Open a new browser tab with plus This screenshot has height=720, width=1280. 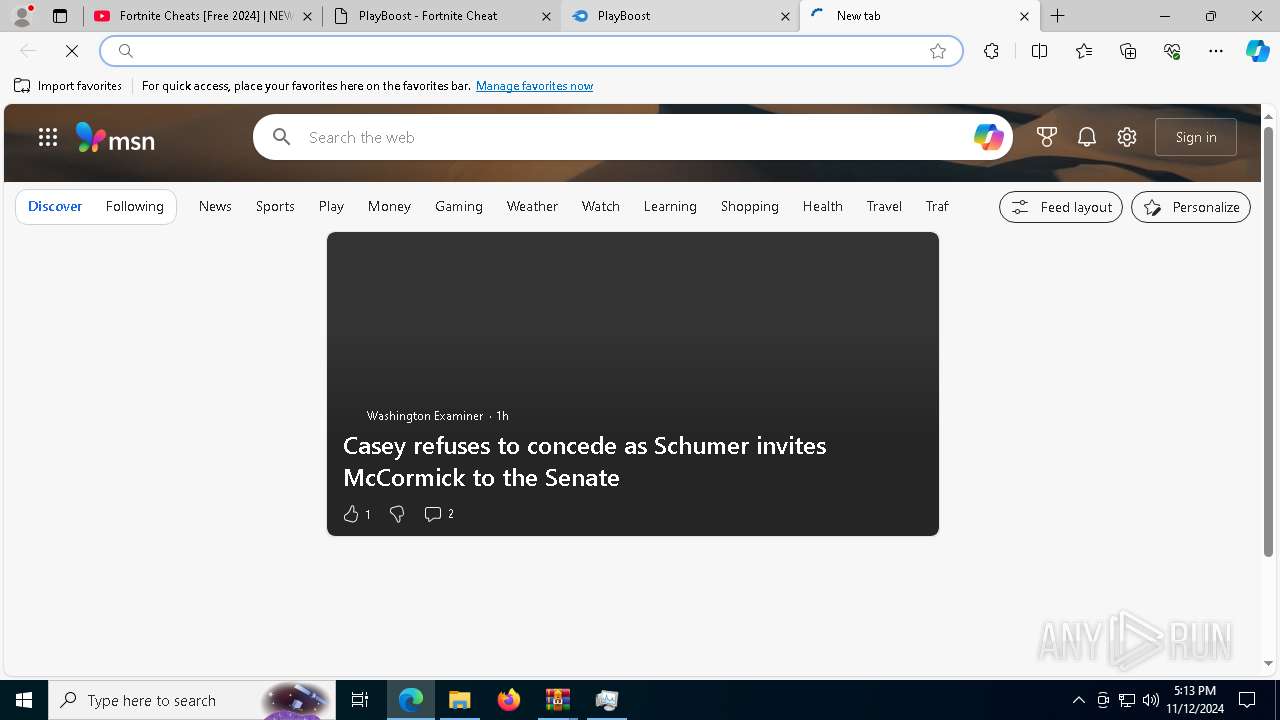tap(1057, 16)
